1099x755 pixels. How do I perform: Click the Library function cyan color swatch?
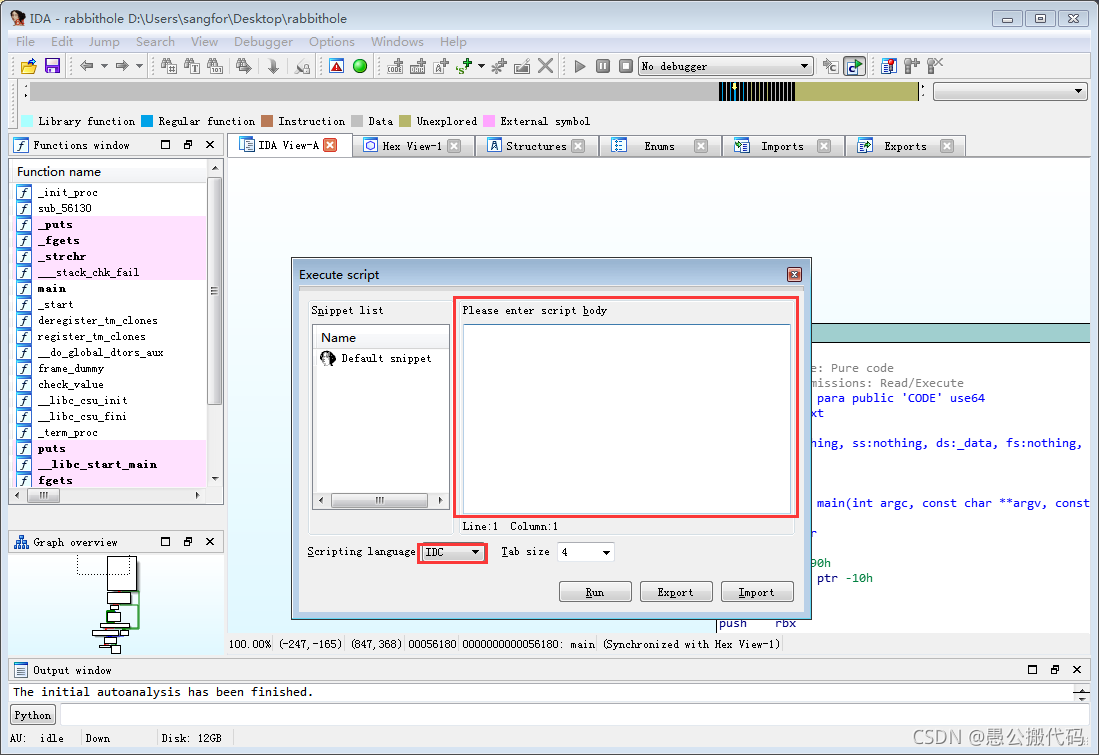[x=27, y=121]
